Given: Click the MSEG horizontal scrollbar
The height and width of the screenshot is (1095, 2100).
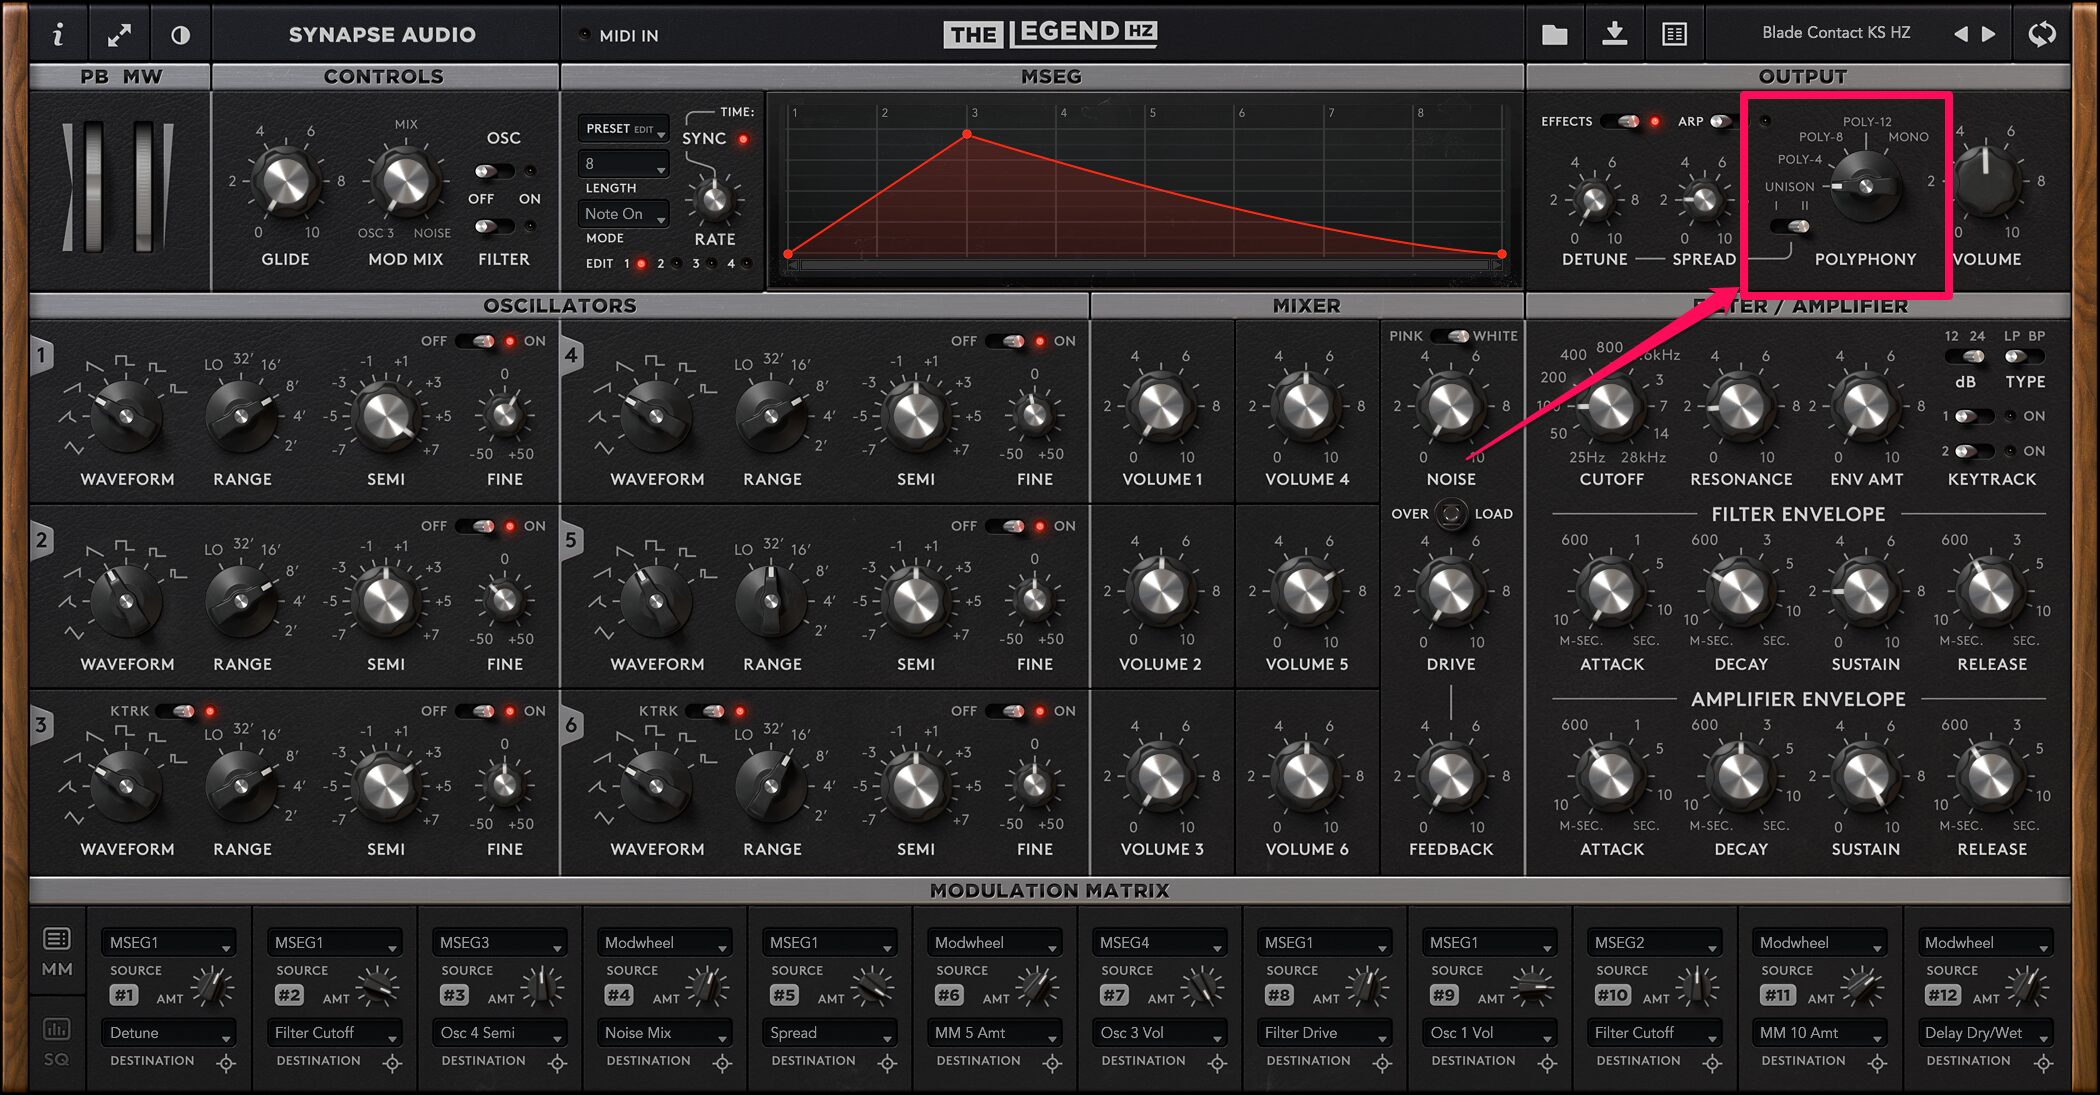Looking at the screenshot, I should [x=1145, y=266].
